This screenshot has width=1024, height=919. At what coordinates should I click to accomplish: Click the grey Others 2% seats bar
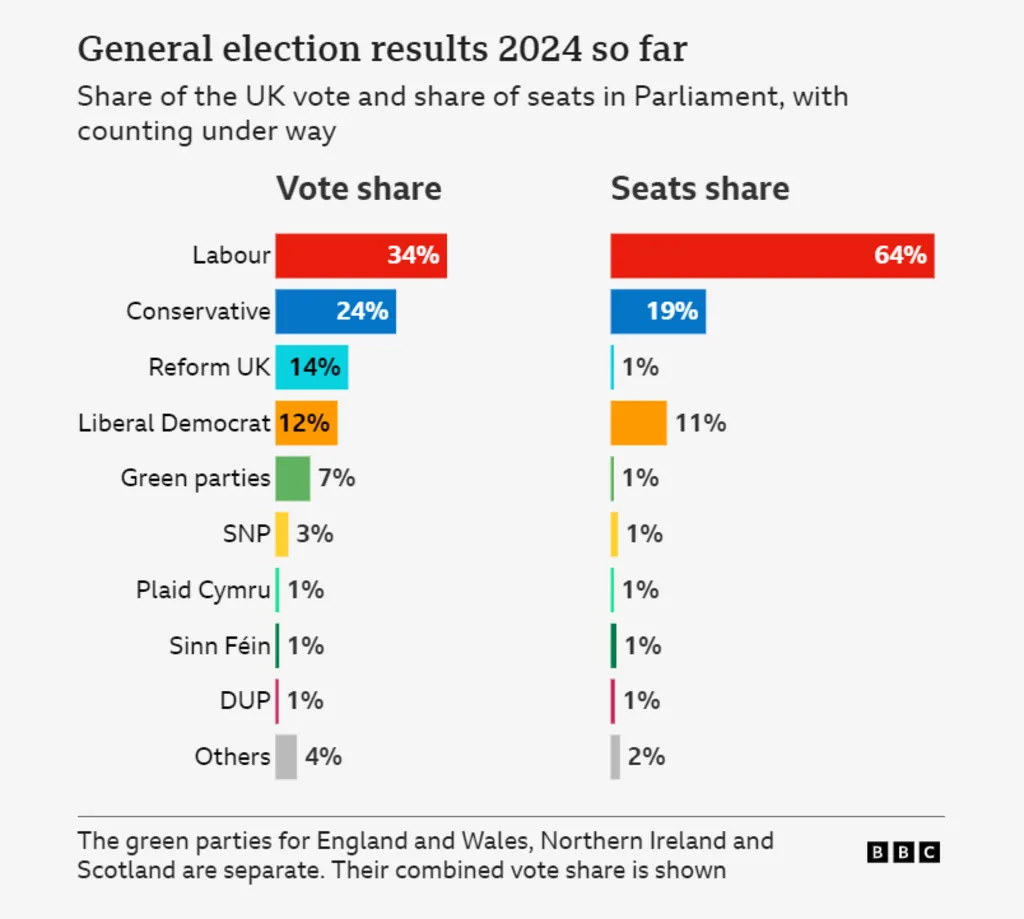615,756
